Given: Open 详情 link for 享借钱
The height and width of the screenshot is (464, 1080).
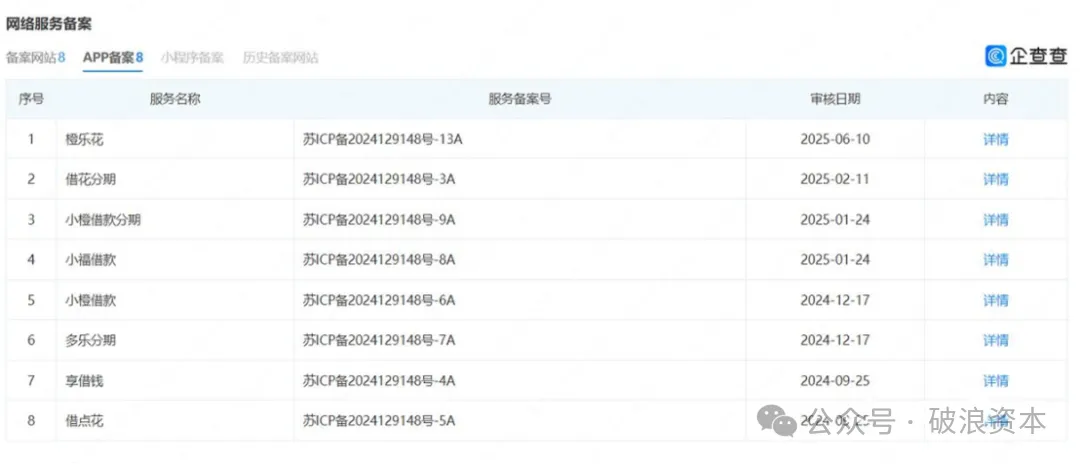Looking at the screenshot, I should 995,381.
